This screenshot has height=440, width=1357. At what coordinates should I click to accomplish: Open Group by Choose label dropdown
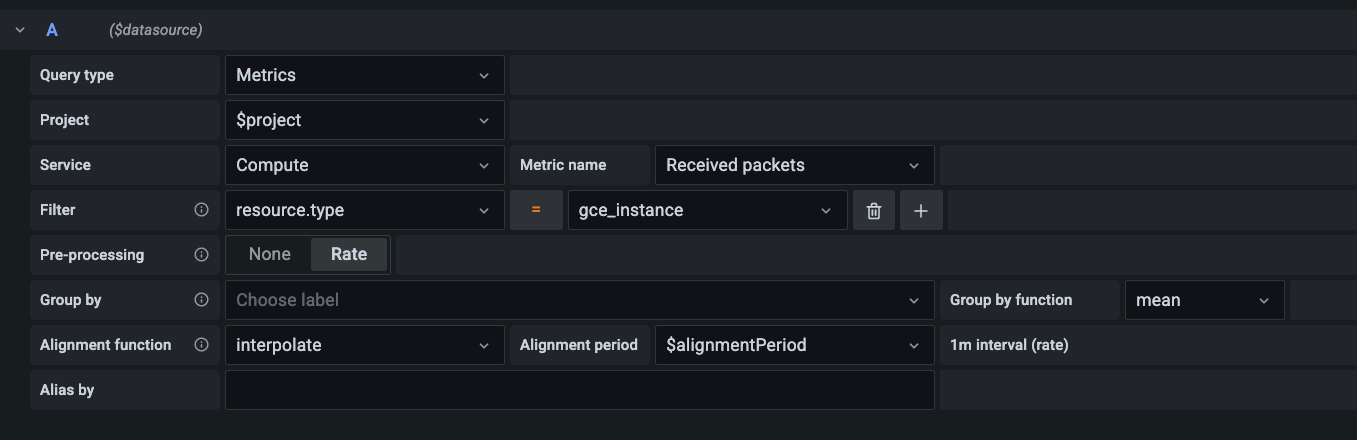579,300
